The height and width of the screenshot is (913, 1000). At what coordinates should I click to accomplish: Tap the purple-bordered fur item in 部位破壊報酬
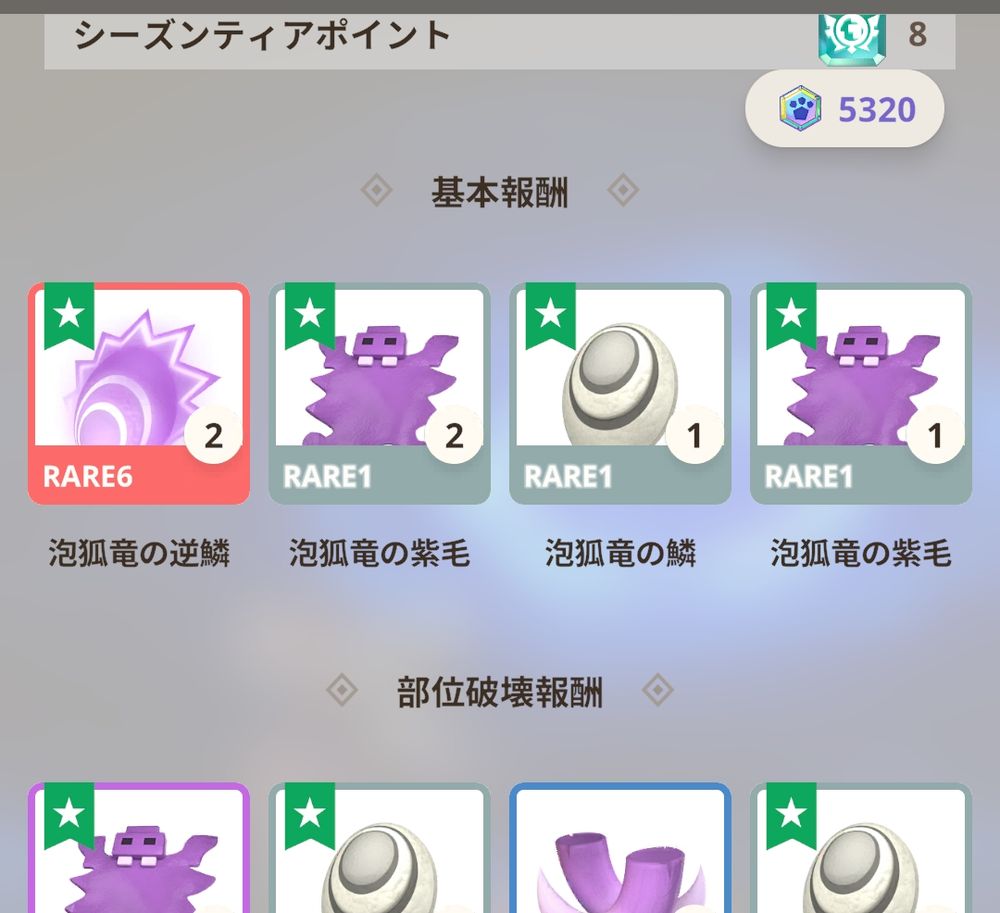(x=138, y=848)
